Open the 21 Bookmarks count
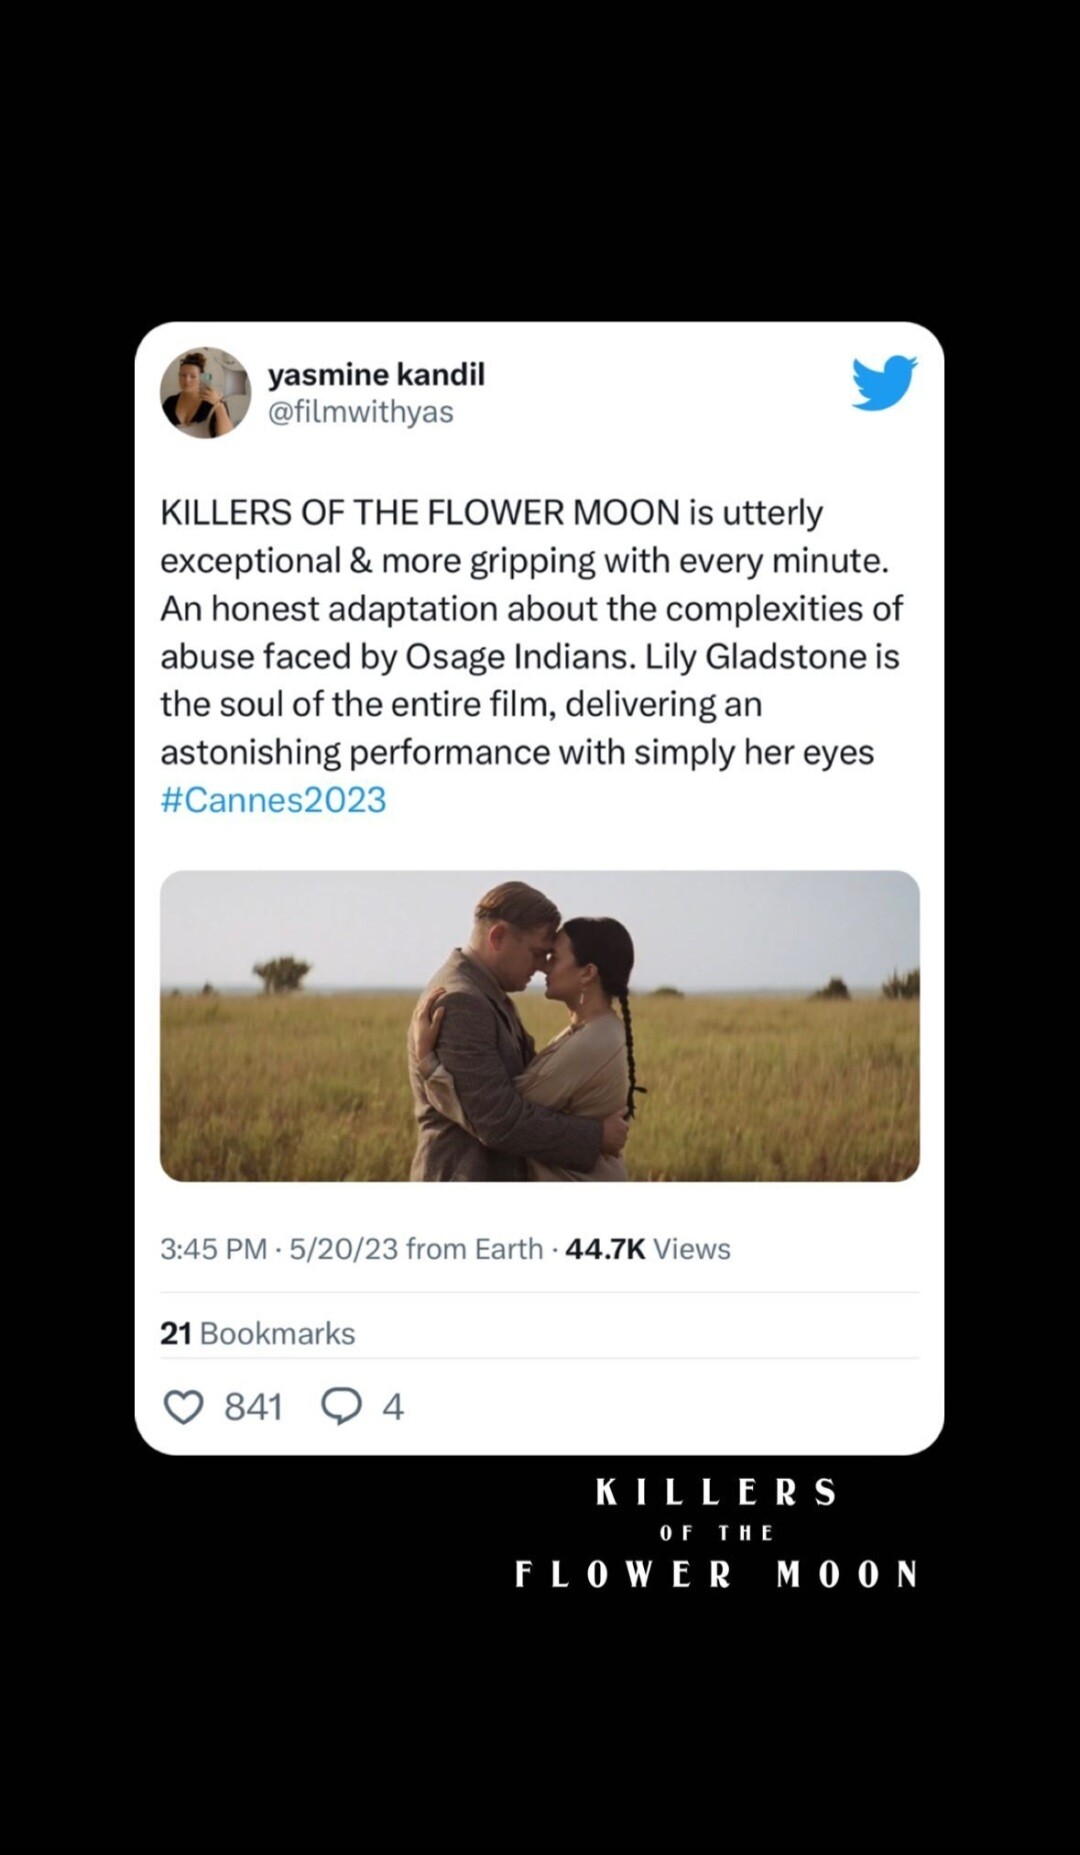Image resolution: width=1080 pixels, height=1855 pixels. click(257, 1333)
